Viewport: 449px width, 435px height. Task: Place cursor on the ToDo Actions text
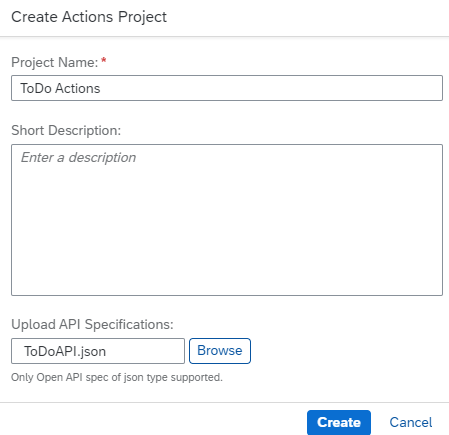60,88
